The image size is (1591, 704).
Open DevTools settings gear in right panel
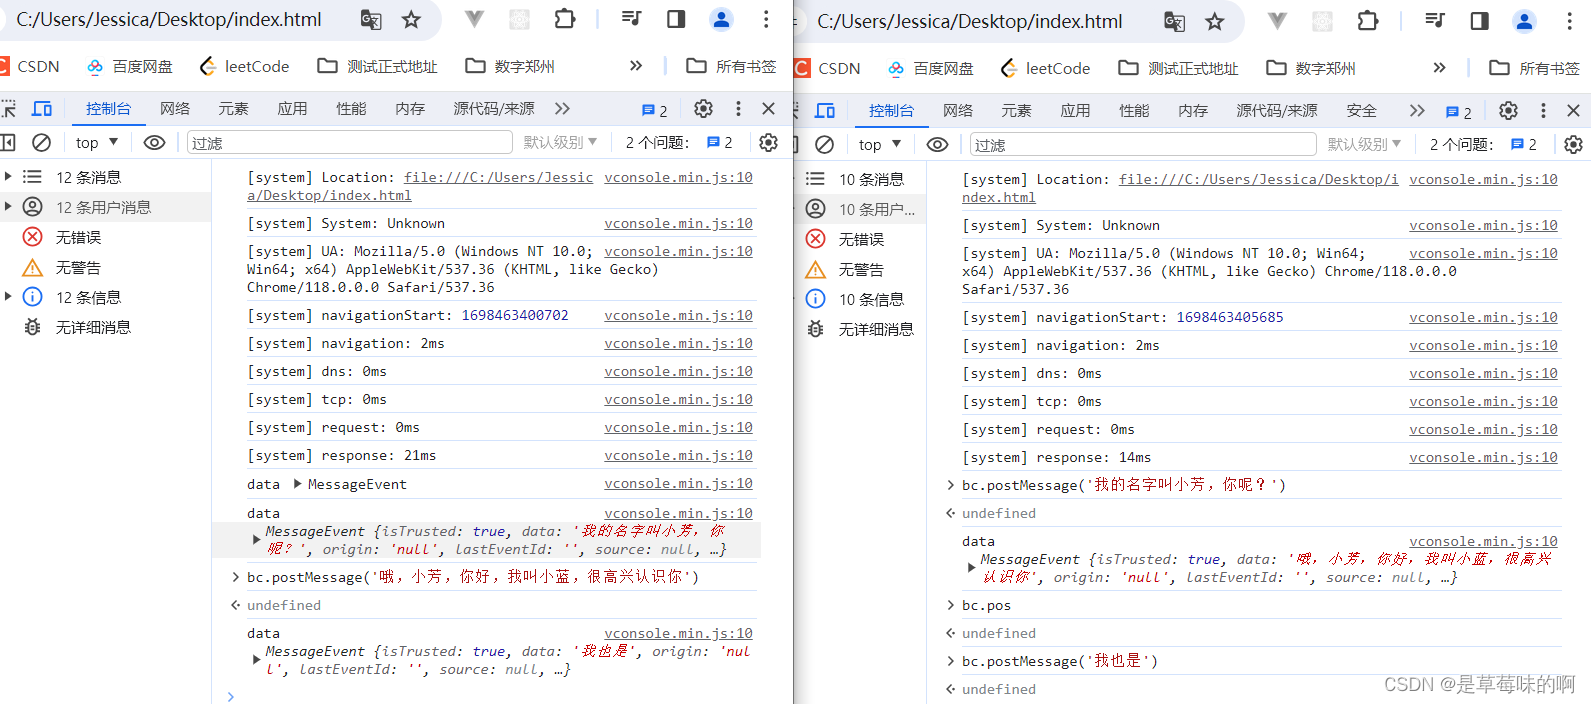point(1508,111)
